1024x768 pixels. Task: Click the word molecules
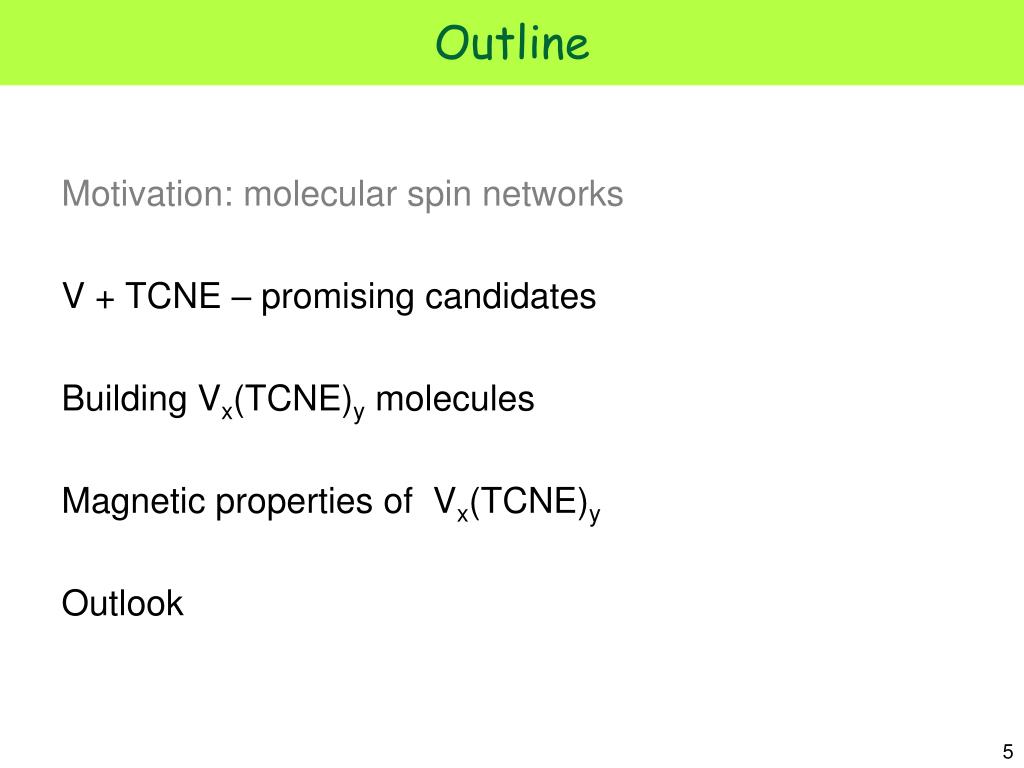tap(455, 398)
